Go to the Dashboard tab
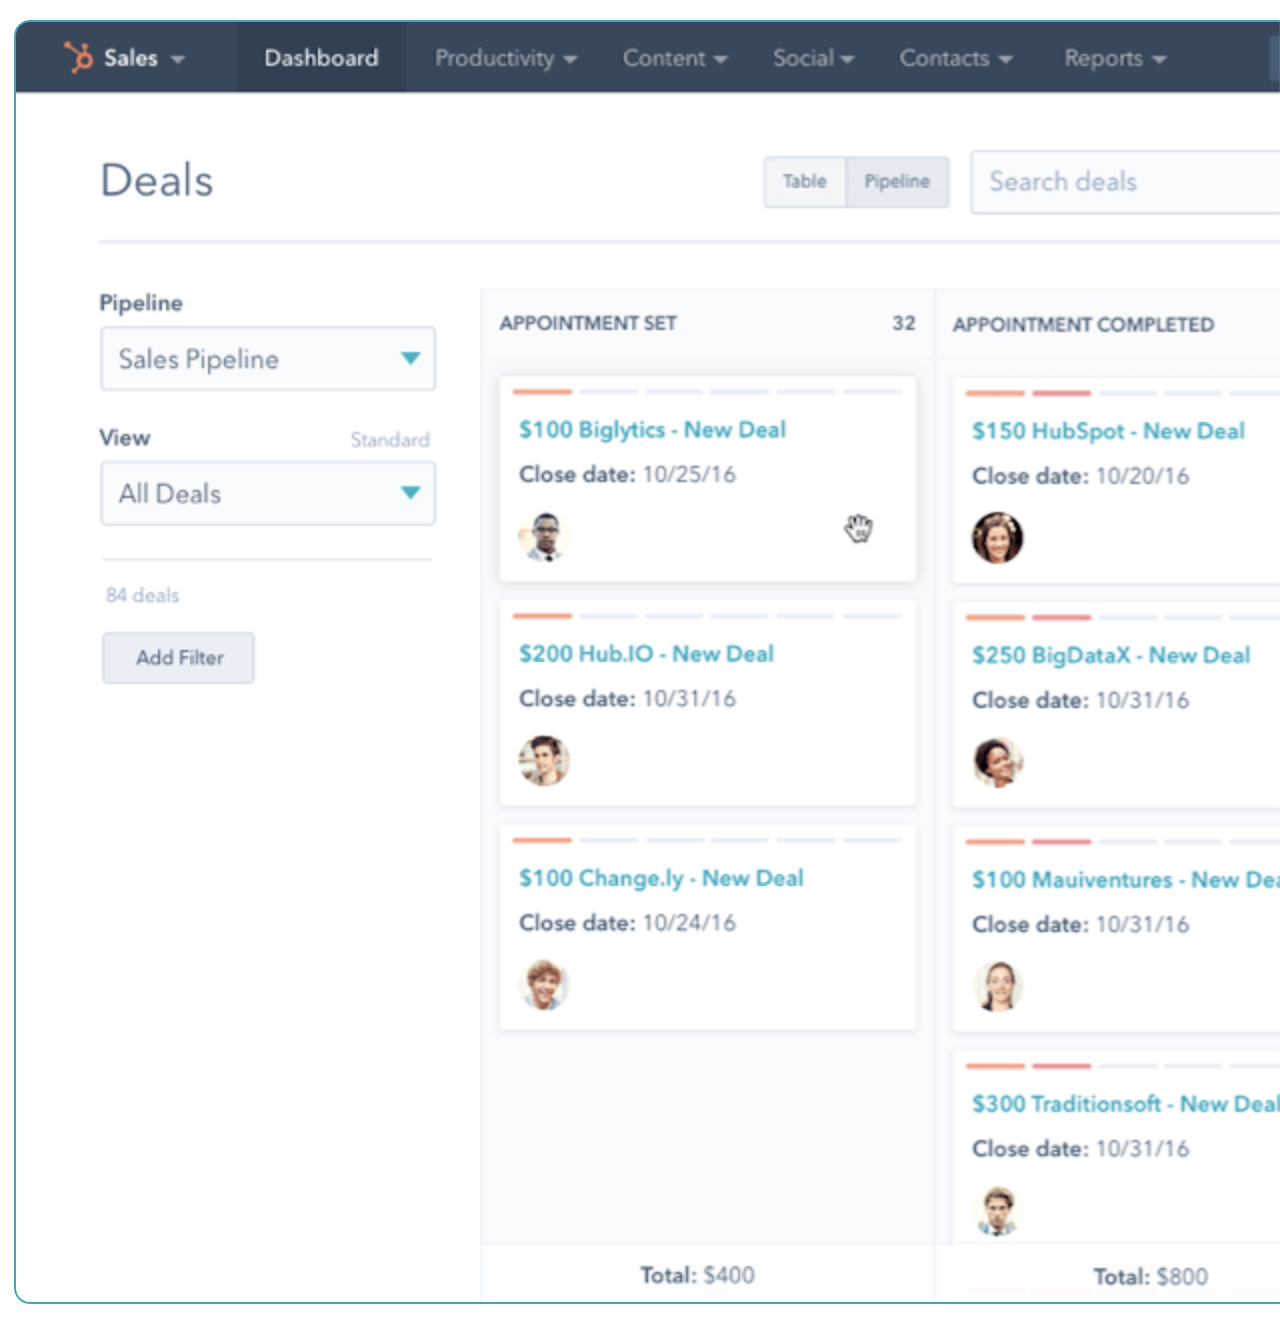This screenshot has width=1280, height=1320. pos(321,58)
